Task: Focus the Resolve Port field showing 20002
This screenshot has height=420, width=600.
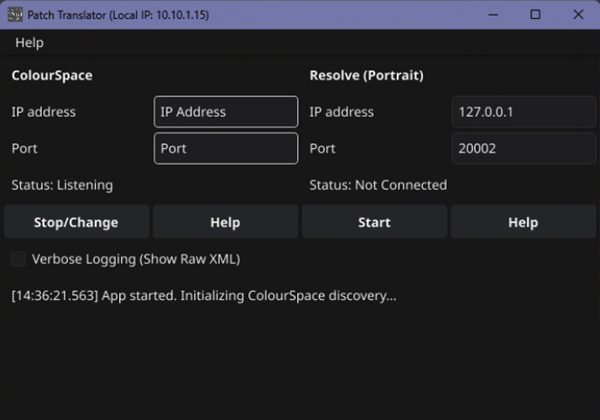Action: pyautogui.click(x=523, y=148)
